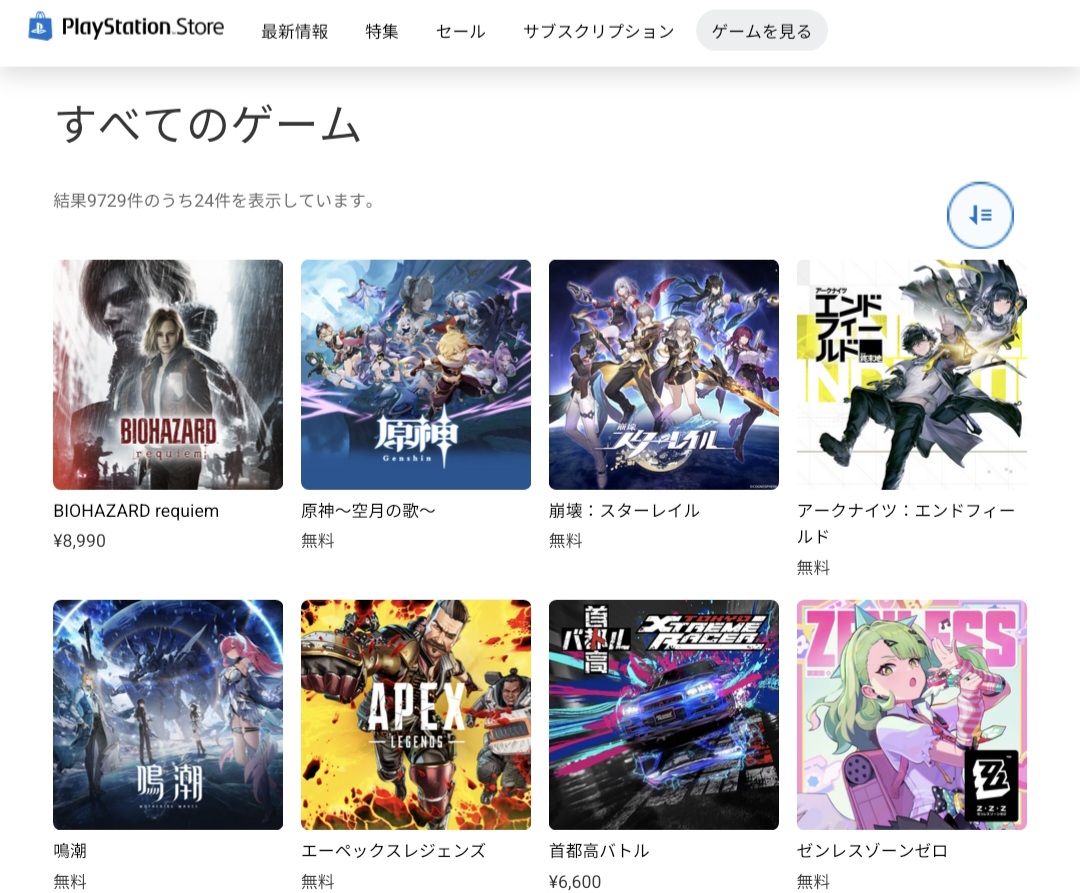
Task: Click the ¥8,990 price of BIOHAZARD
Action: click(79, 541)
